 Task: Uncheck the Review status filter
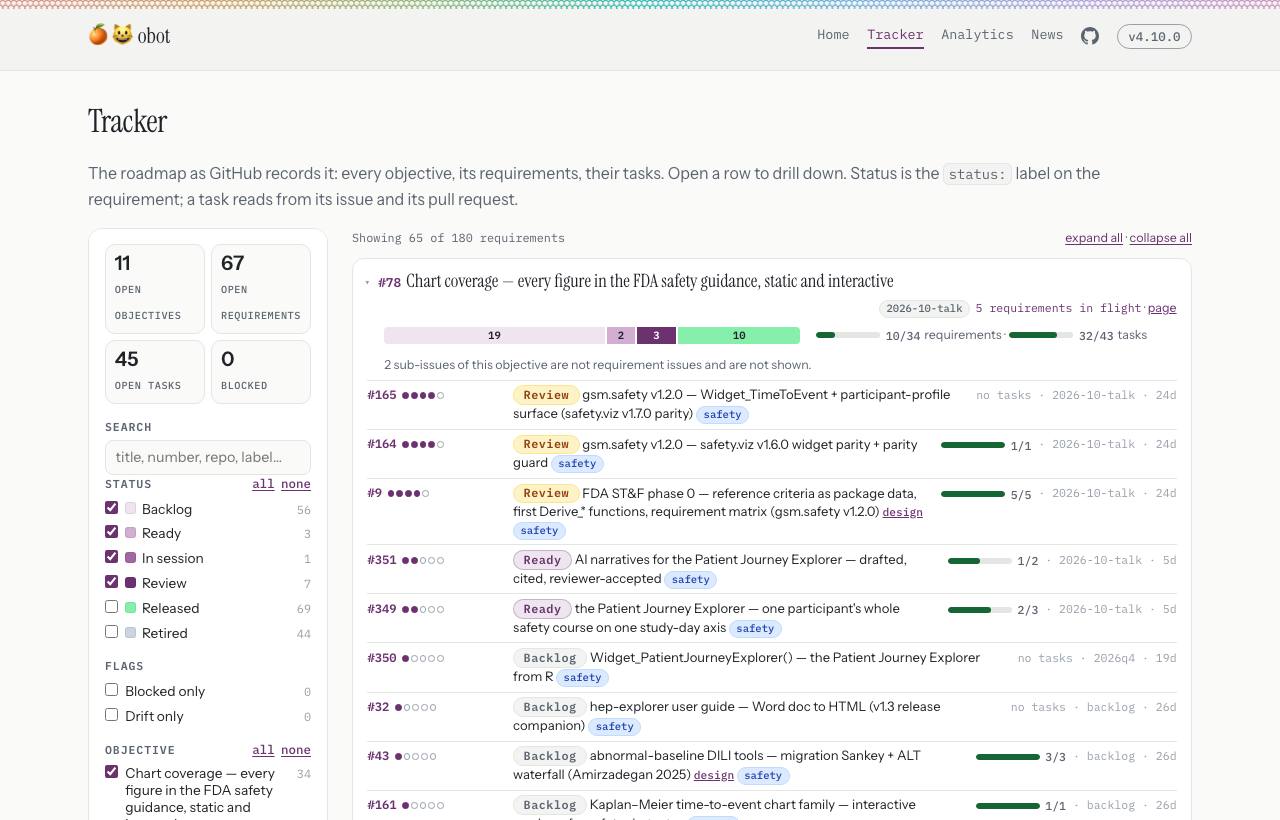111,582
